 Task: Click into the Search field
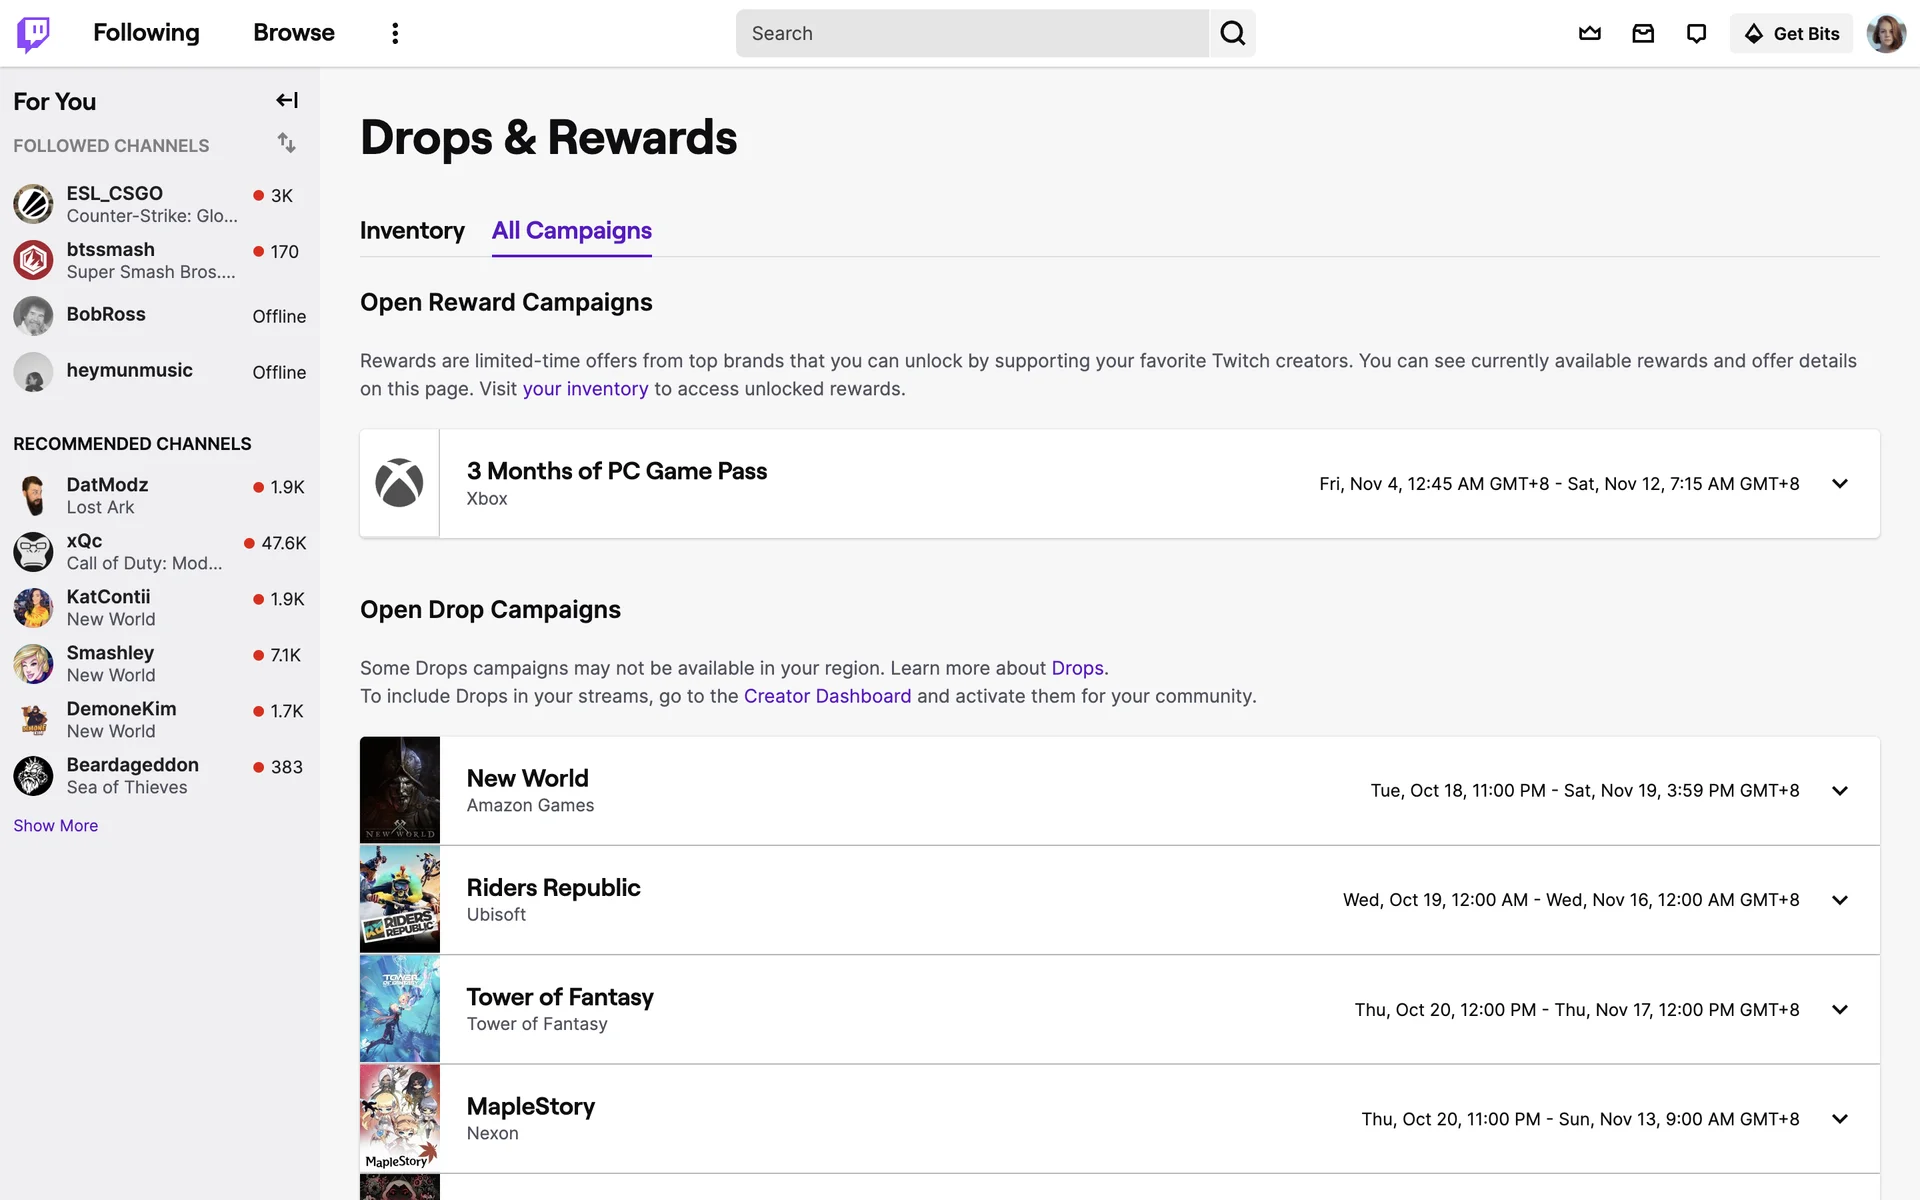click(970, 33)
